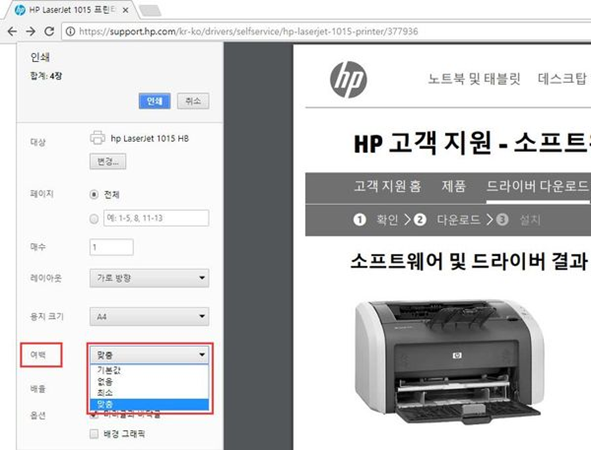The image size is (591, 450).
Task: Click step 1 확인 in preview
Action: [376, 219]
